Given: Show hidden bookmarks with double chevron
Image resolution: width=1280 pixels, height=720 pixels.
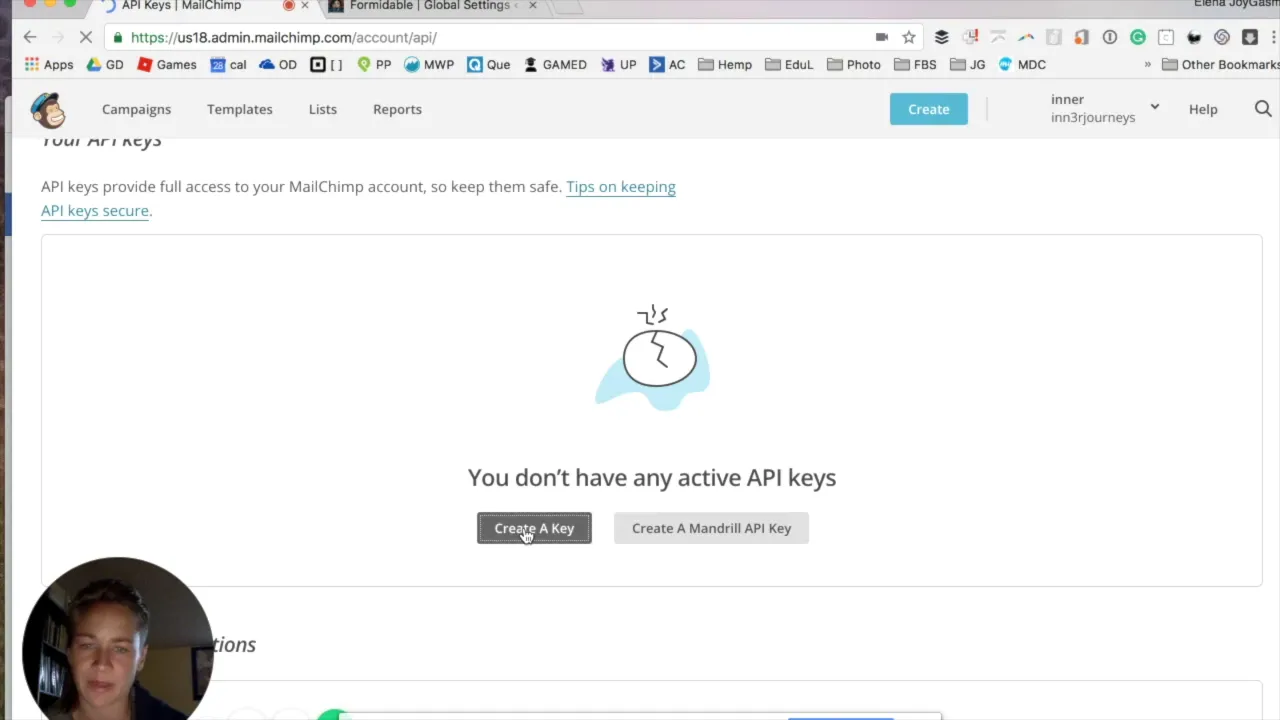Looking at the screenshot, I should pos(1147,64).
